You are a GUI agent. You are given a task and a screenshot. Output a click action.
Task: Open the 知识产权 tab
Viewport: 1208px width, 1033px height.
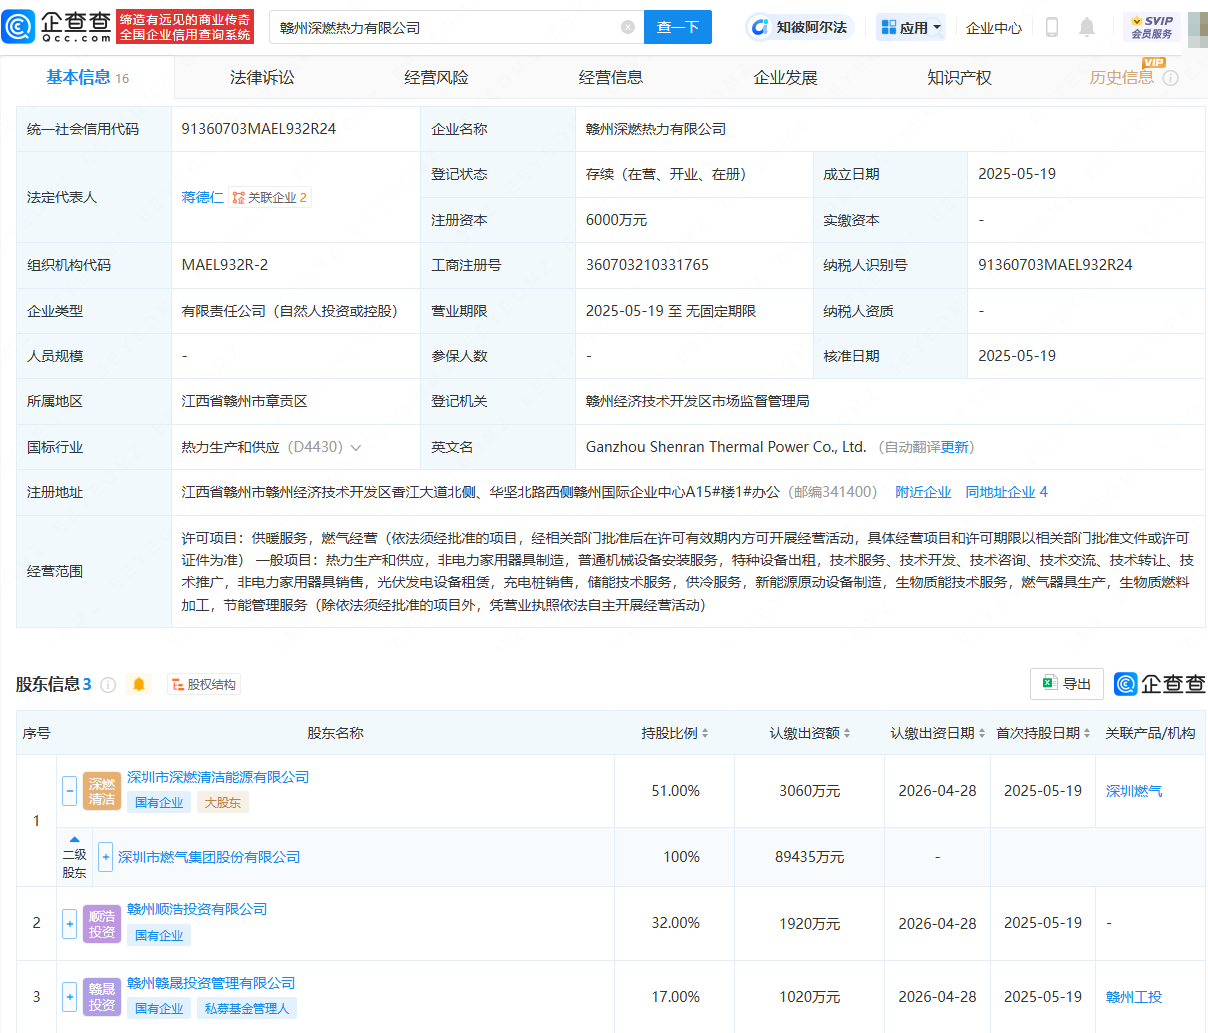[x=959, y=77]
